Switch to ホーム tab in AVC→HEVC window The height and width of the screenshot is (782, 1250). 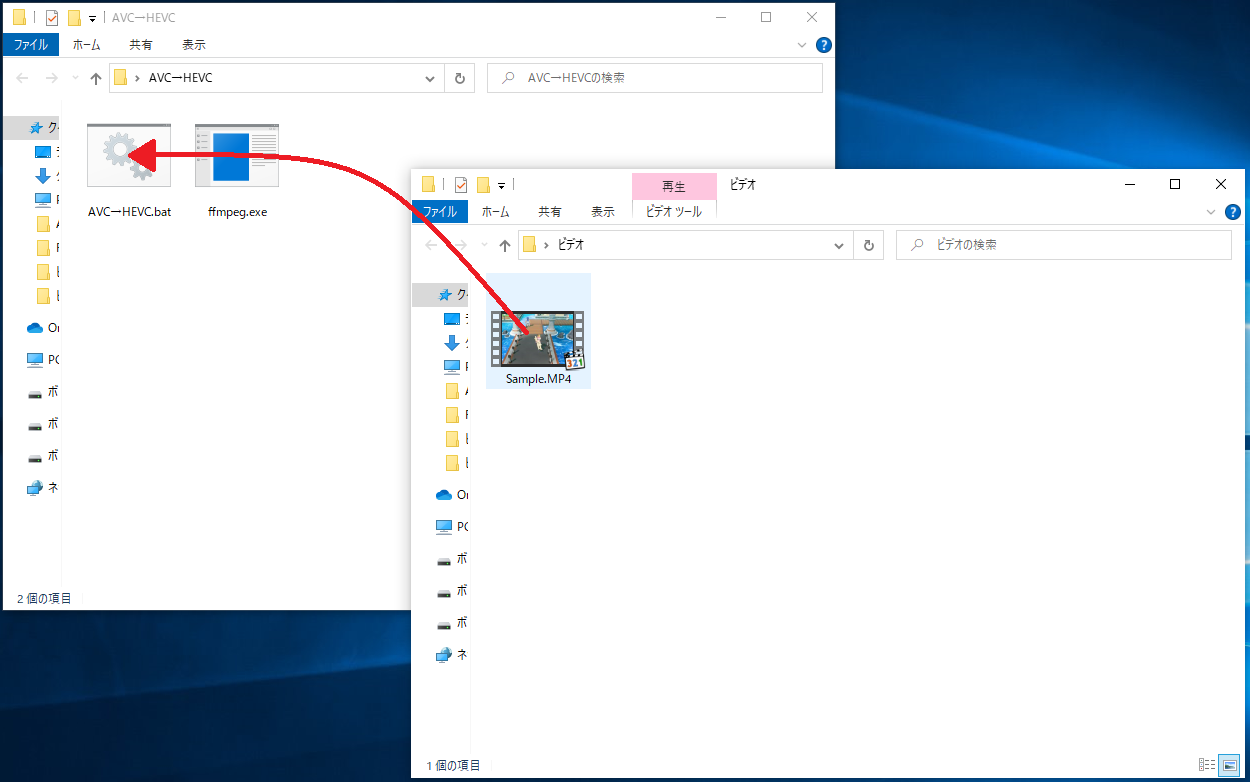(x=87, y=44)
